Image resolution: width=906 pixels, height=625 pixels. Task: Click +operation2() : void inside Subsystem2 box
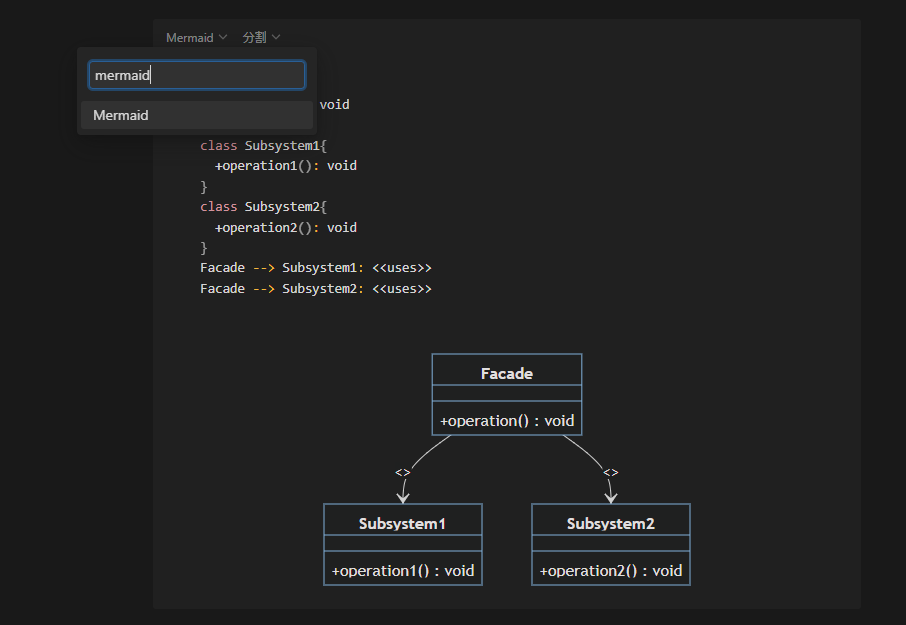tap(610, 568)
